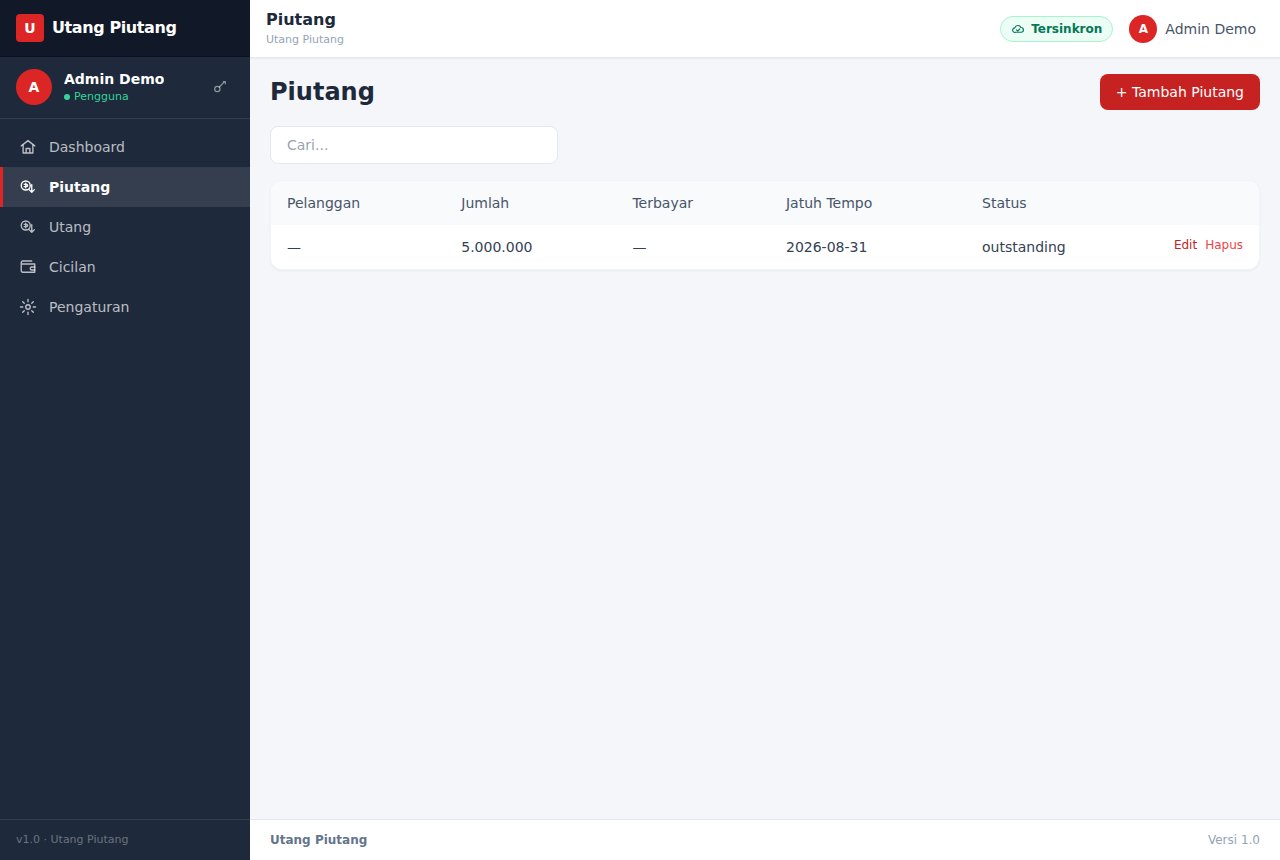Click the cloud icon in Tersinkron badge

tap(1018, 29)
